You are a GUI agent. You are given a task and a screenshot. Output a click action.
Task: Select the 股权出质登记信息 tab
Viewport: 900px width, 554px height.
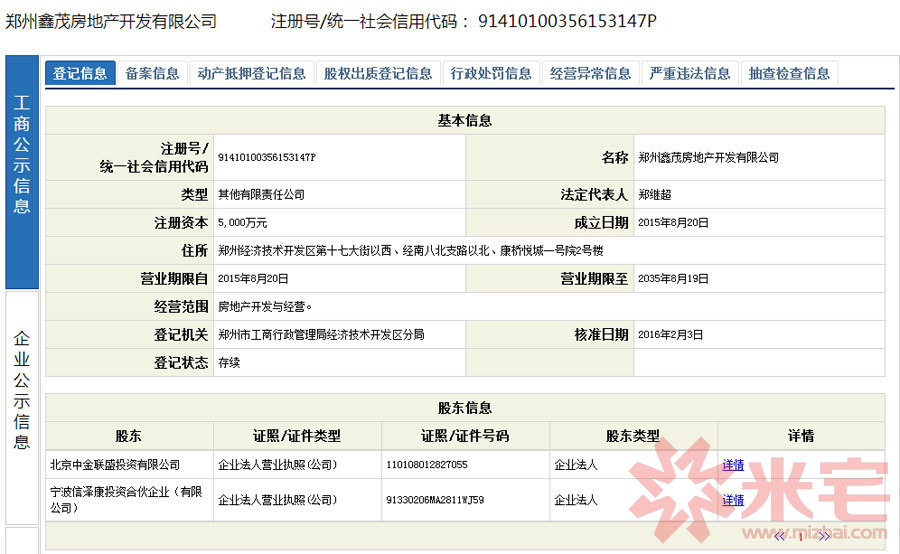click(x=378, y=73)
